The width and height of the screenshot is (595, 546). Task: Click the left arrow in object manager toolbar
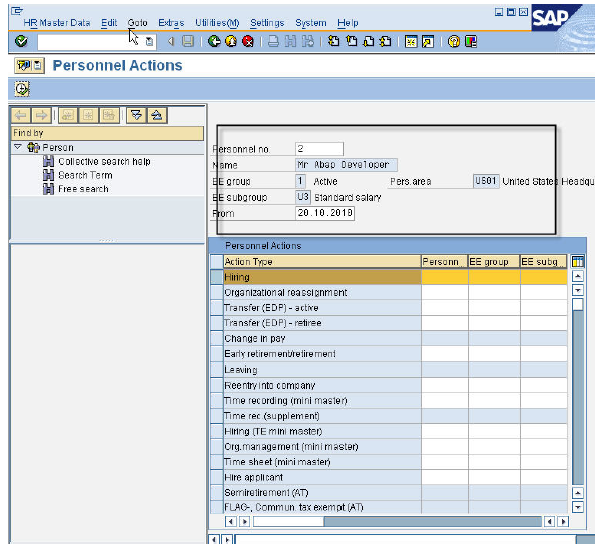click(x=21, y=115)
